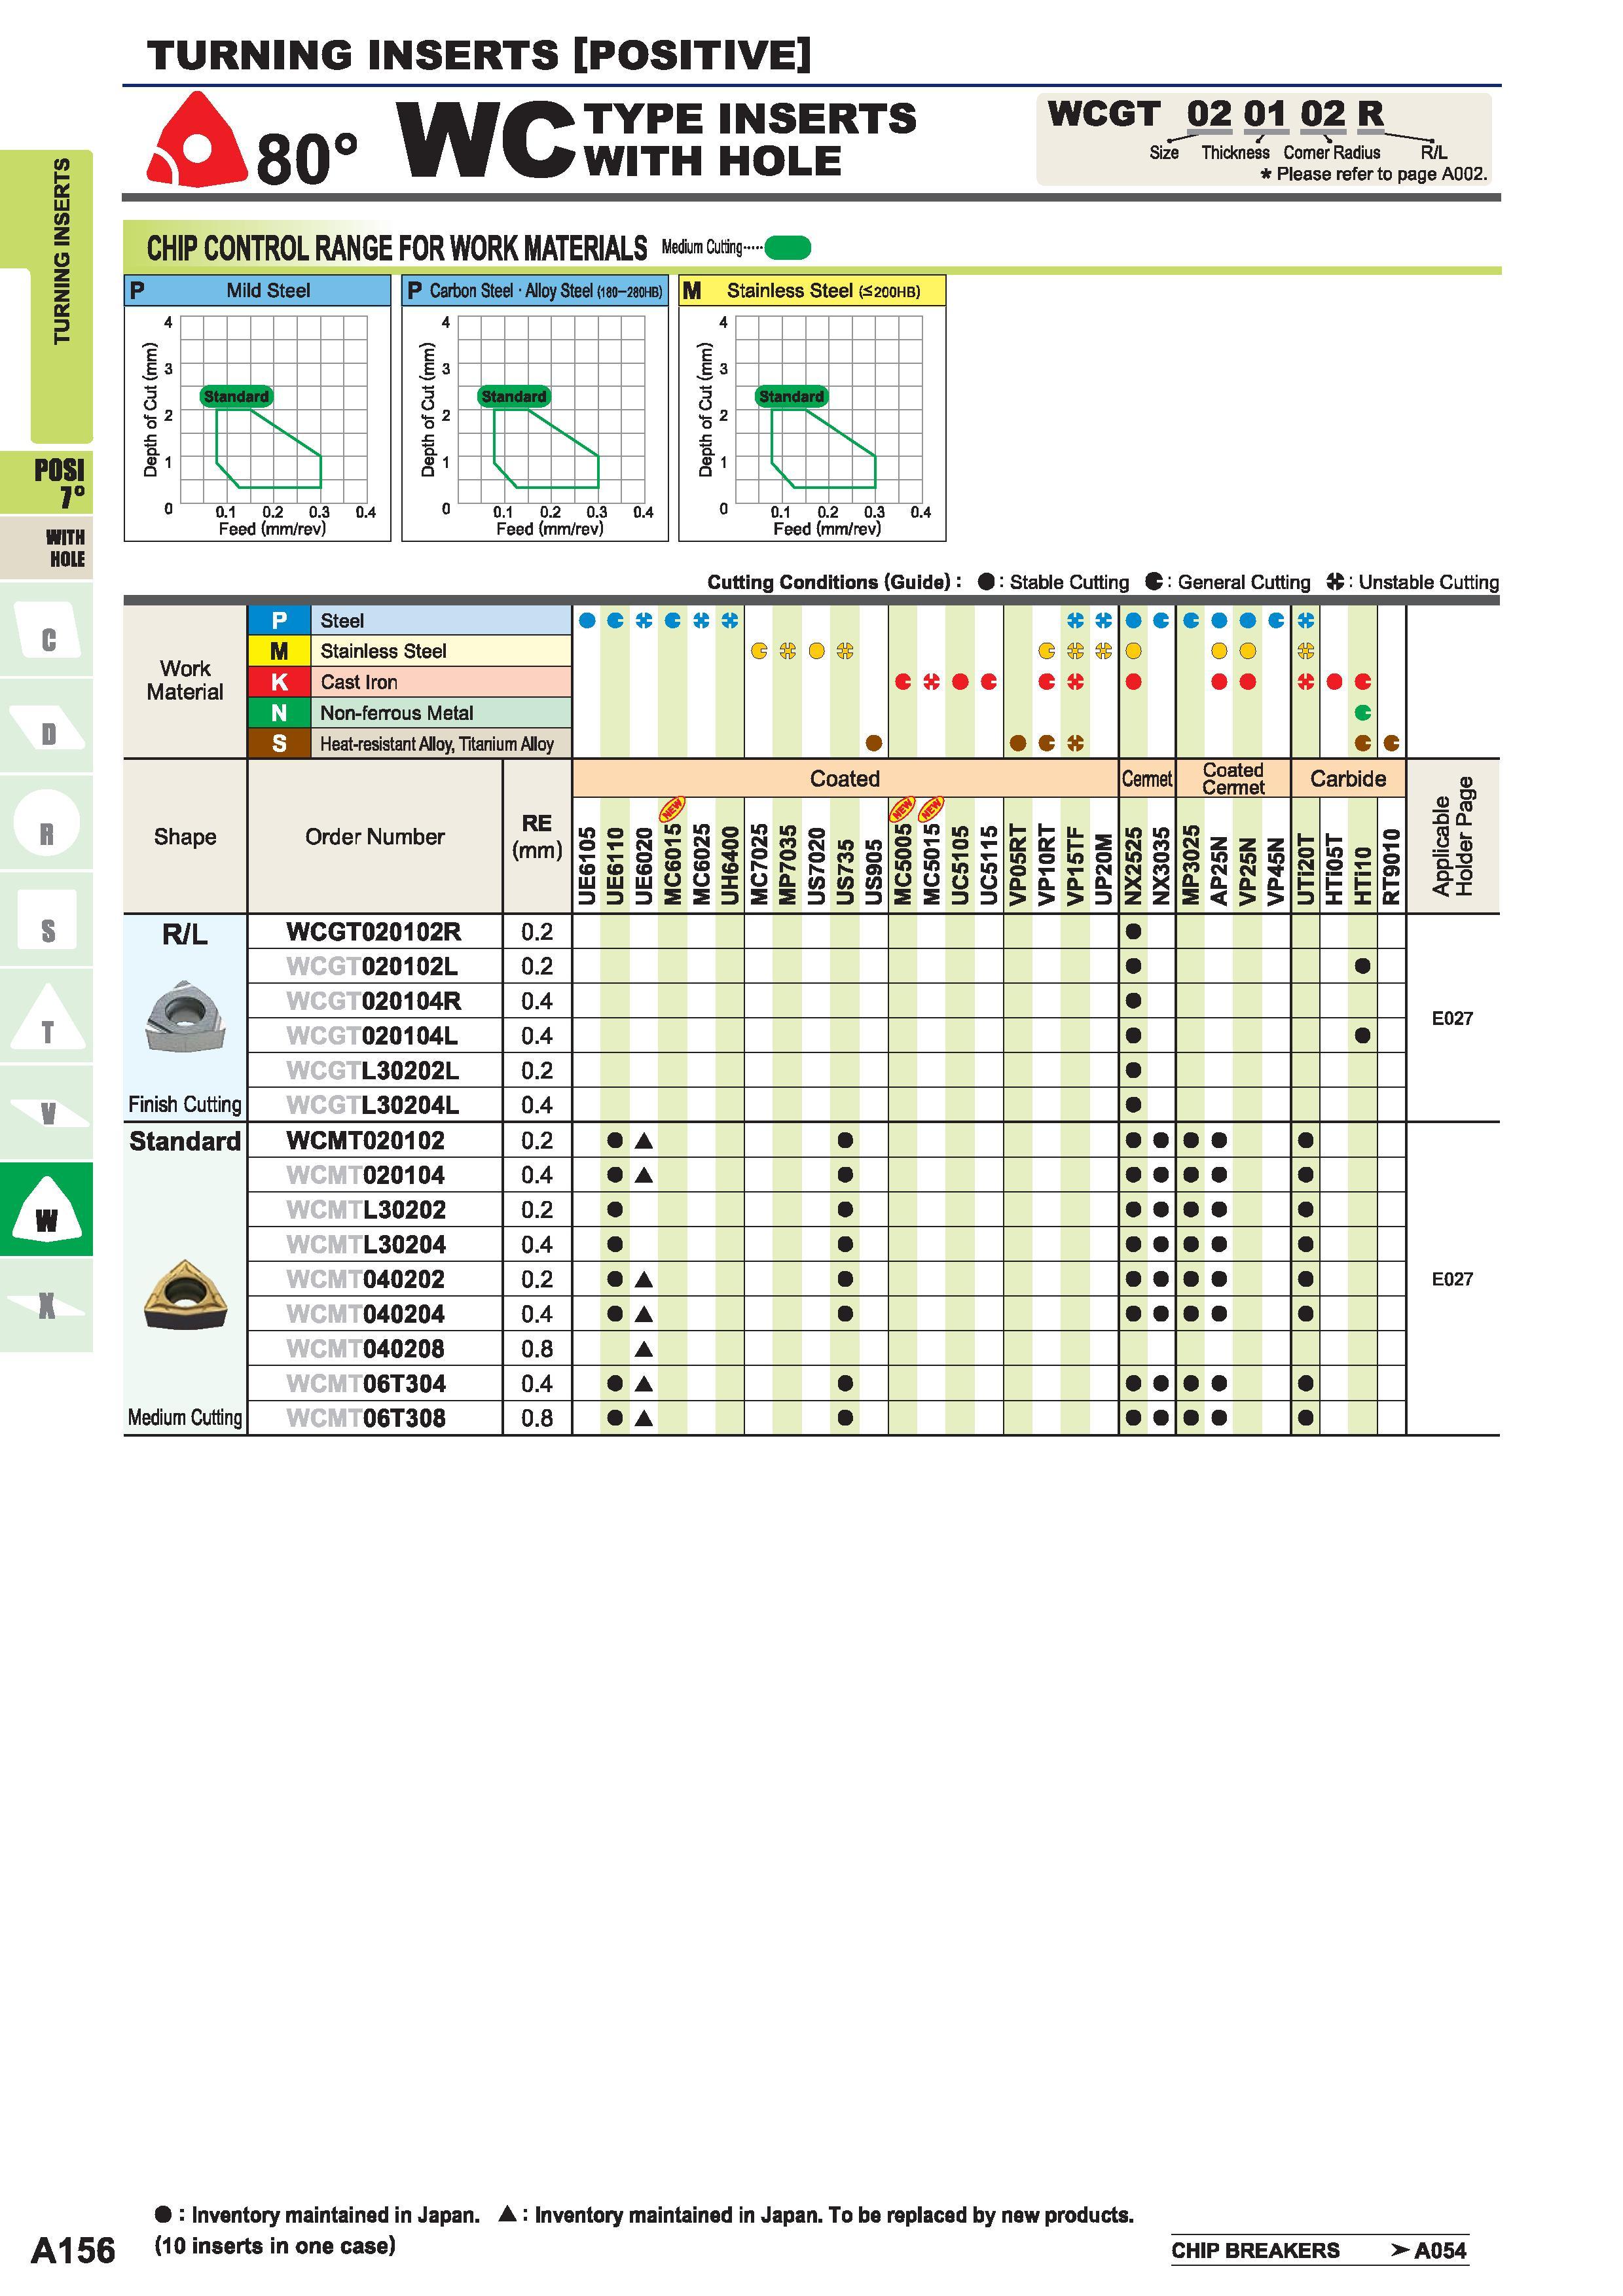Screen dimensions: 1623x2296
Task: Select the highlighted W shape tab icon
Action: tap(47, 1209)
